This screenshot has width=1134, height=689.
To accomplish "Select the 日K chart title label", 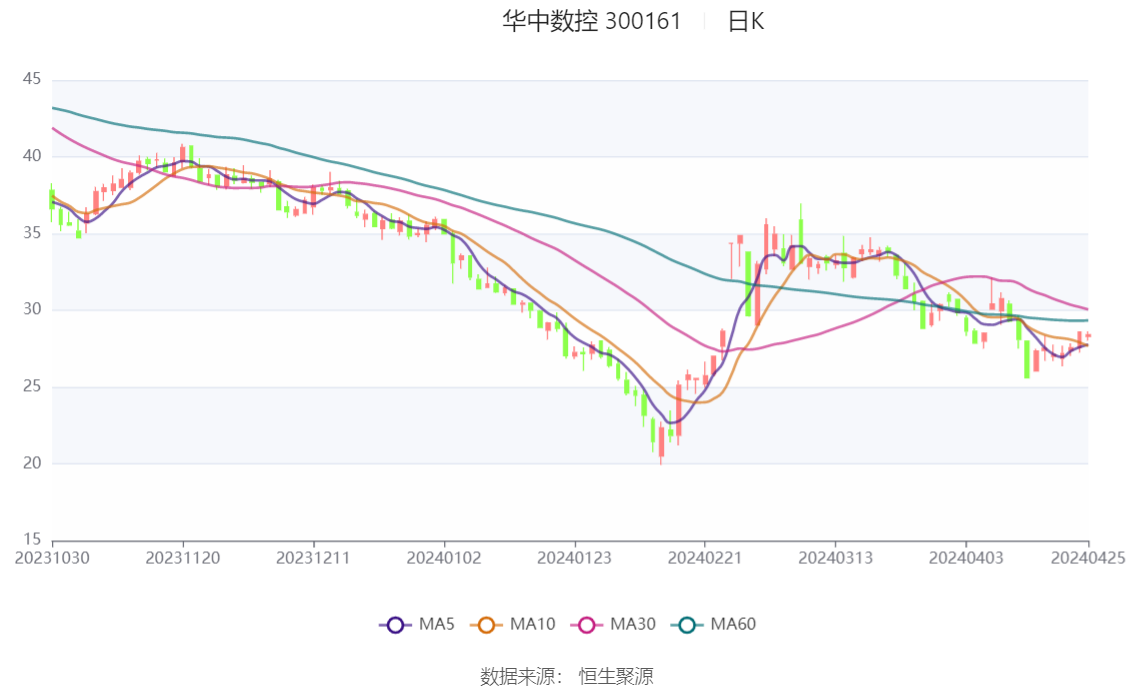I will pos(746,22).
